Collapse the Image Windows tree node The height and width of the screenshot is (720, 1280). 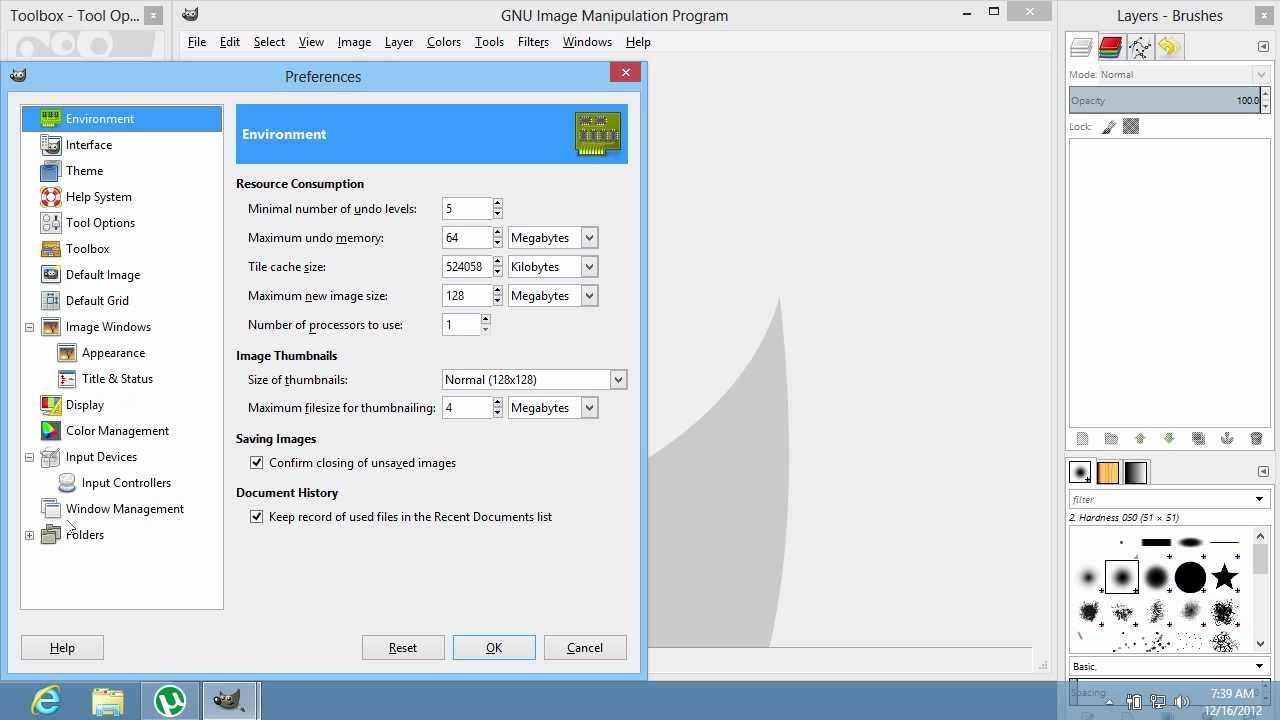[x=29, y=327]
